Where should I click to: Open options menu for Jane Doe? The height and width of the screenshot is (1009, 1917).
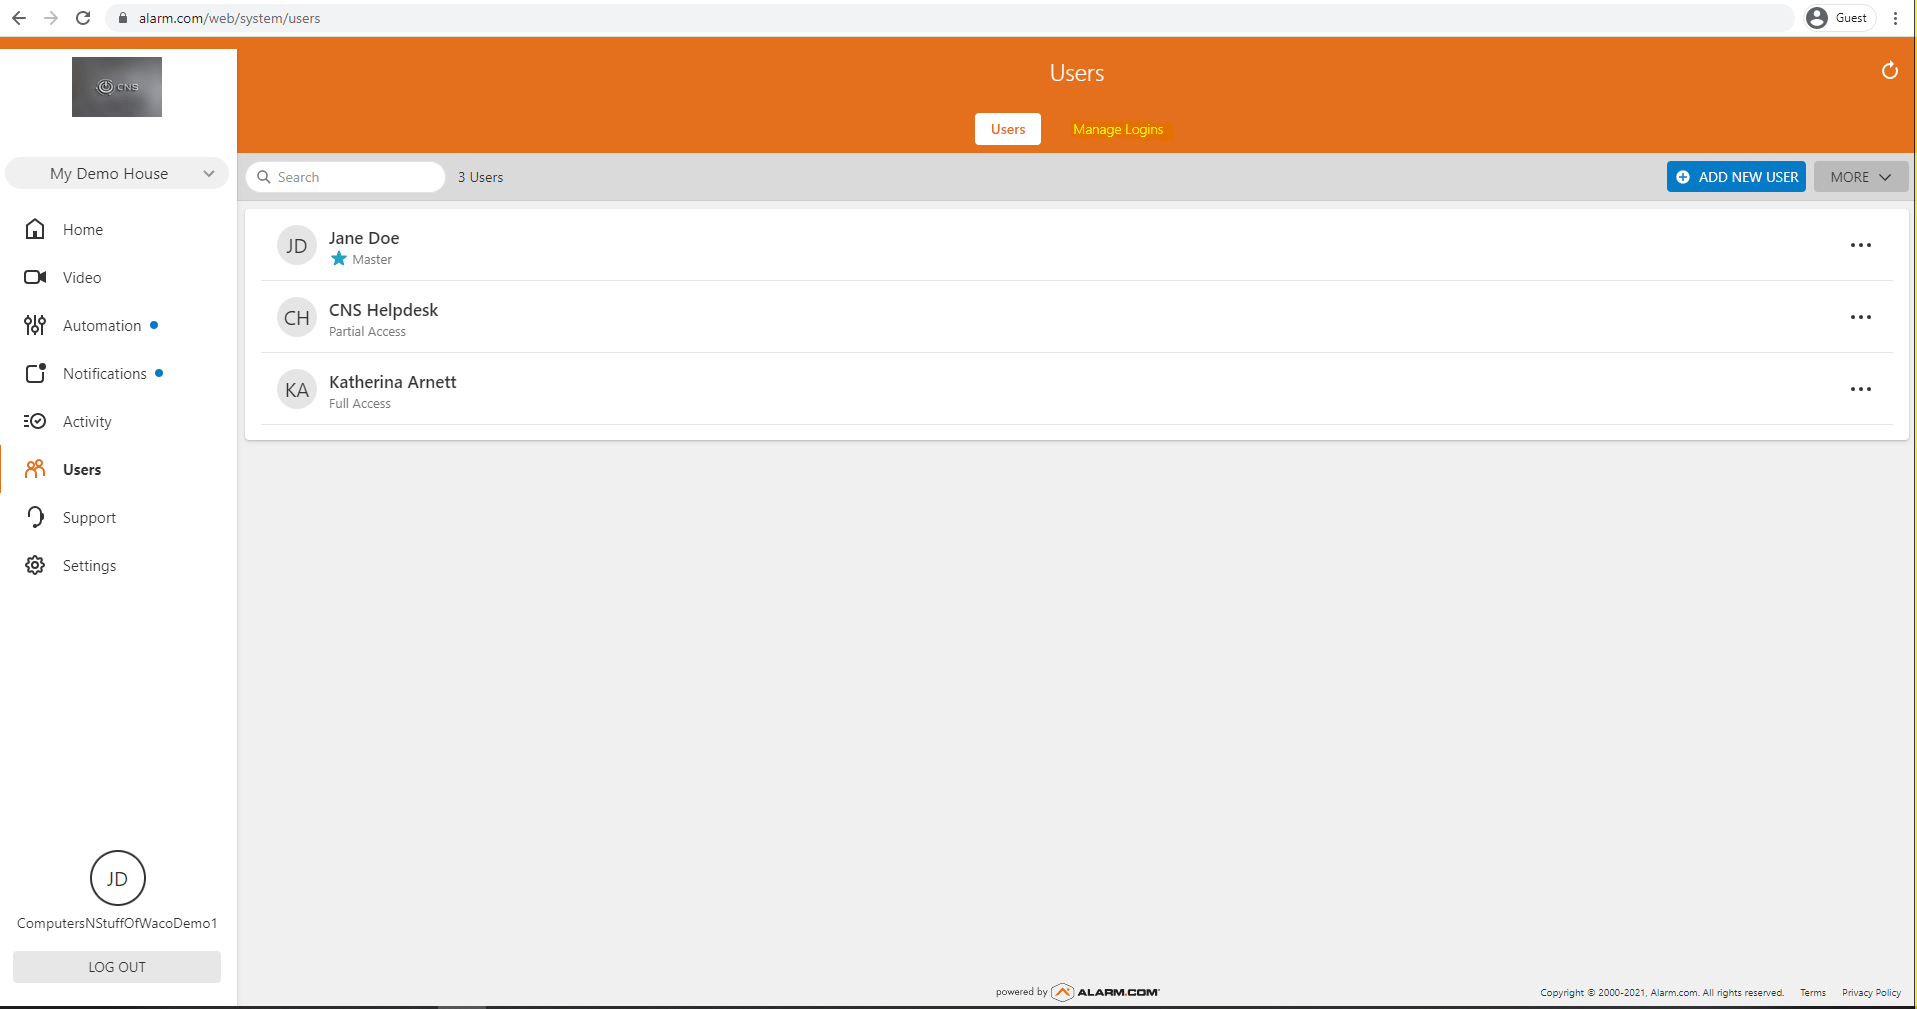[x=1860, y=245]
